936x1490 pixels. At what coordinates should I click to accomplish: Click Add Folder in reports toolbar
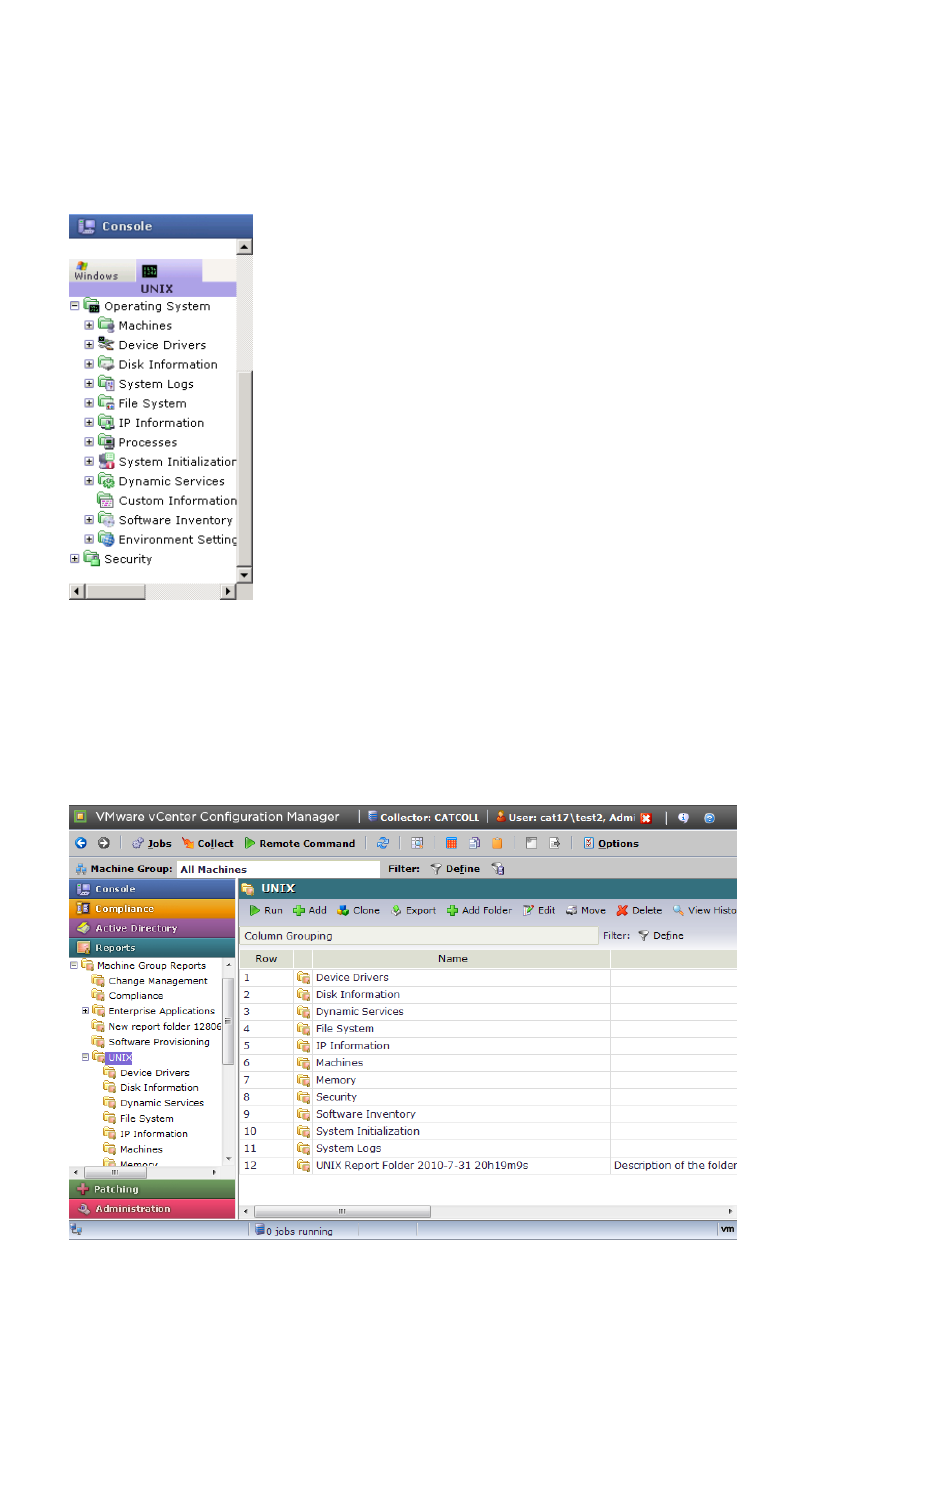tap(479, 911)
